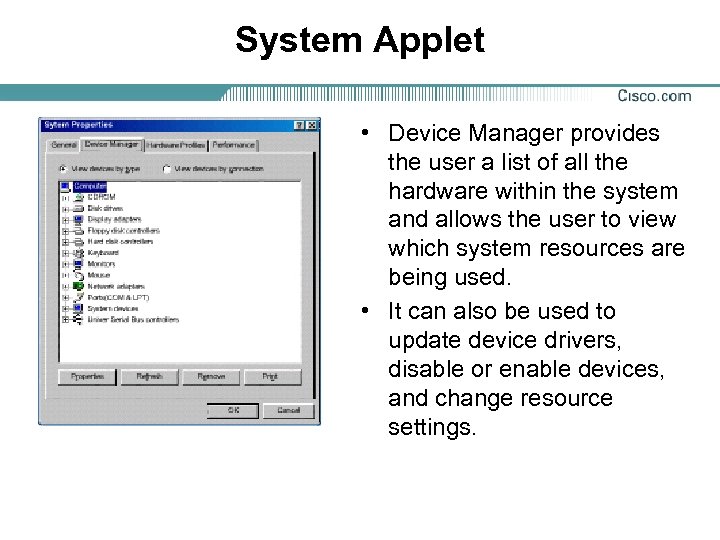Dismiss dialog with the Cancel button
720x540 pixels.
coord(288,410)
